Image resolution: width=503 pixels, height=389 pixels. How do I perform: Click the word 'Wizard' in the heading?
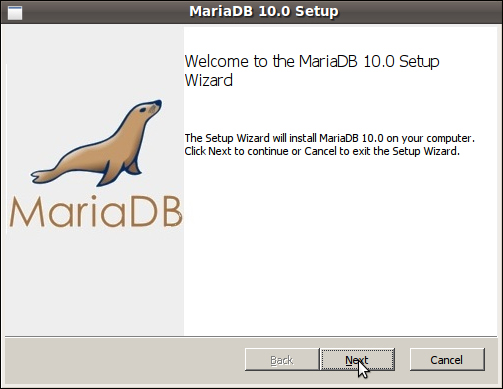pos(209,80)
